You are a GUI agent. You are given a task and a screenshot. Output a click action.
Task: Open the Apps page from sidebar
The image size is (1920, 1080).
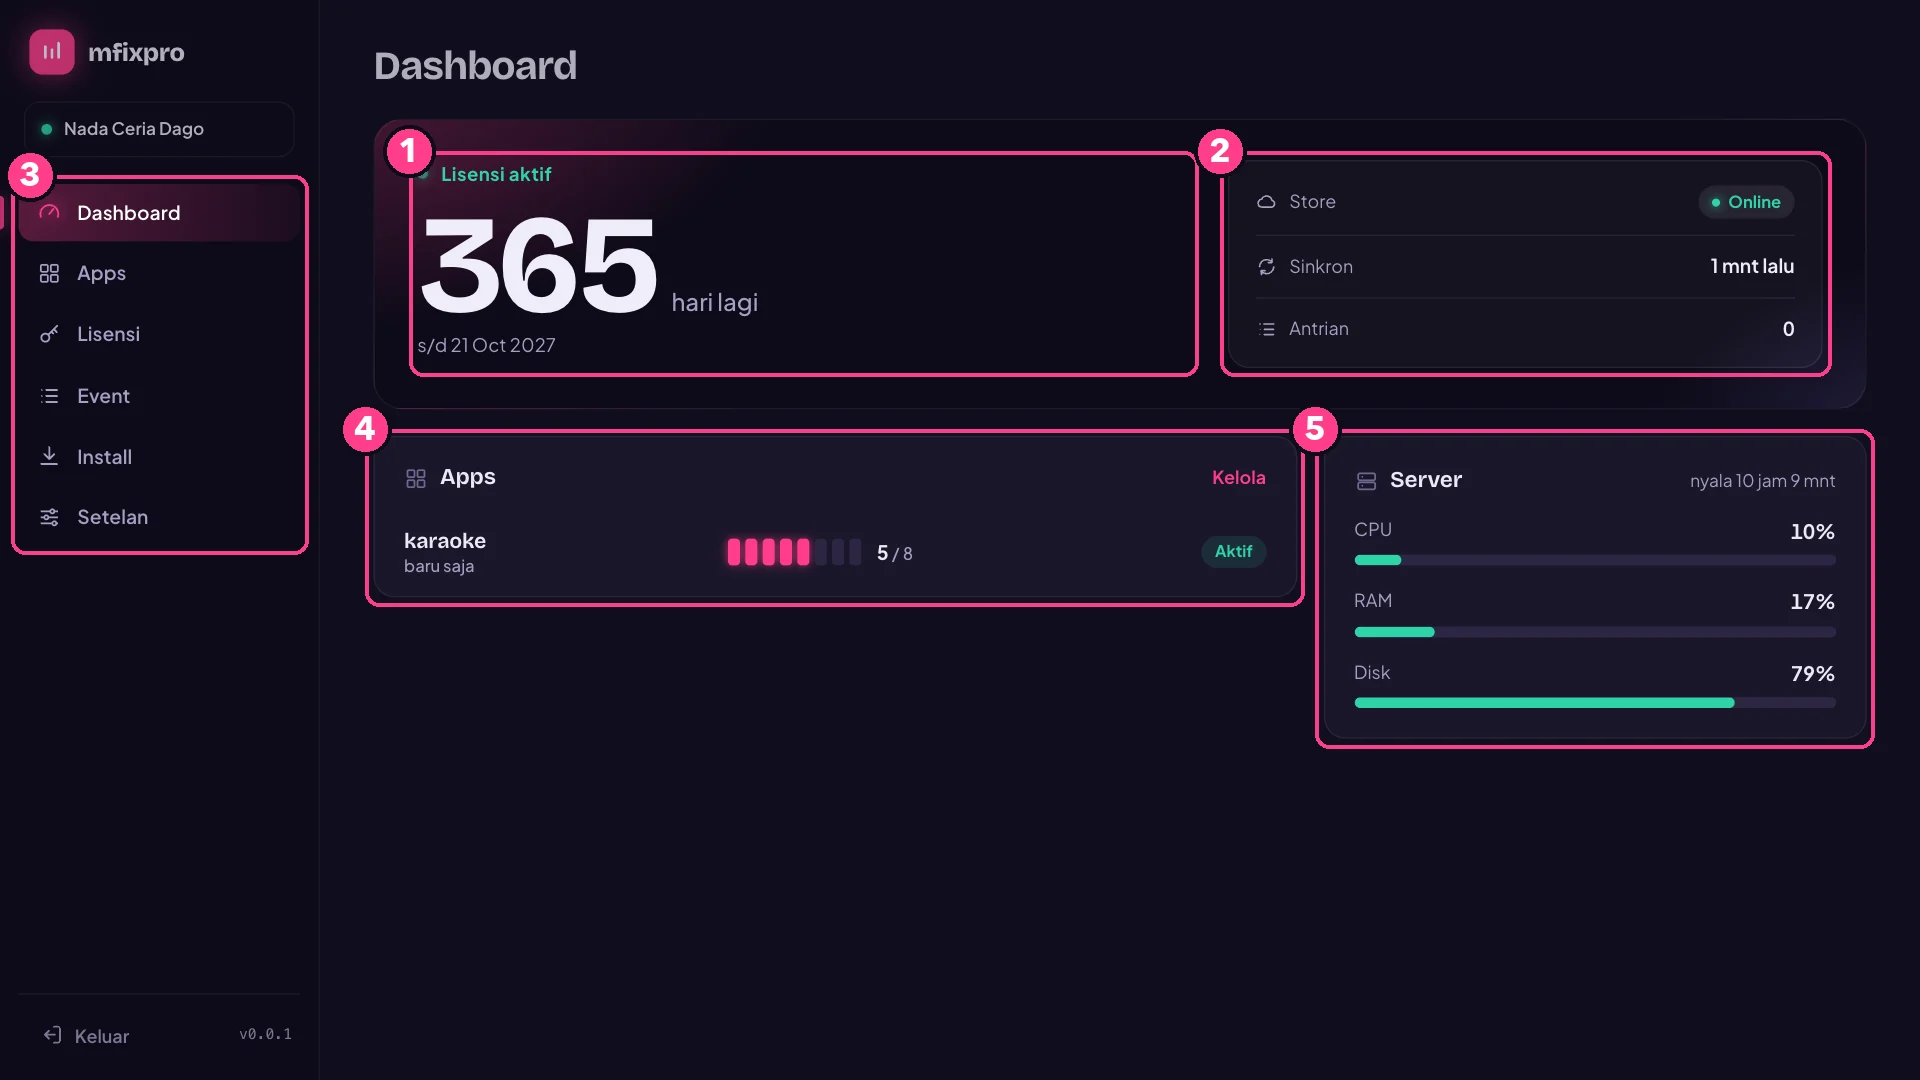(x=160, y=273)
